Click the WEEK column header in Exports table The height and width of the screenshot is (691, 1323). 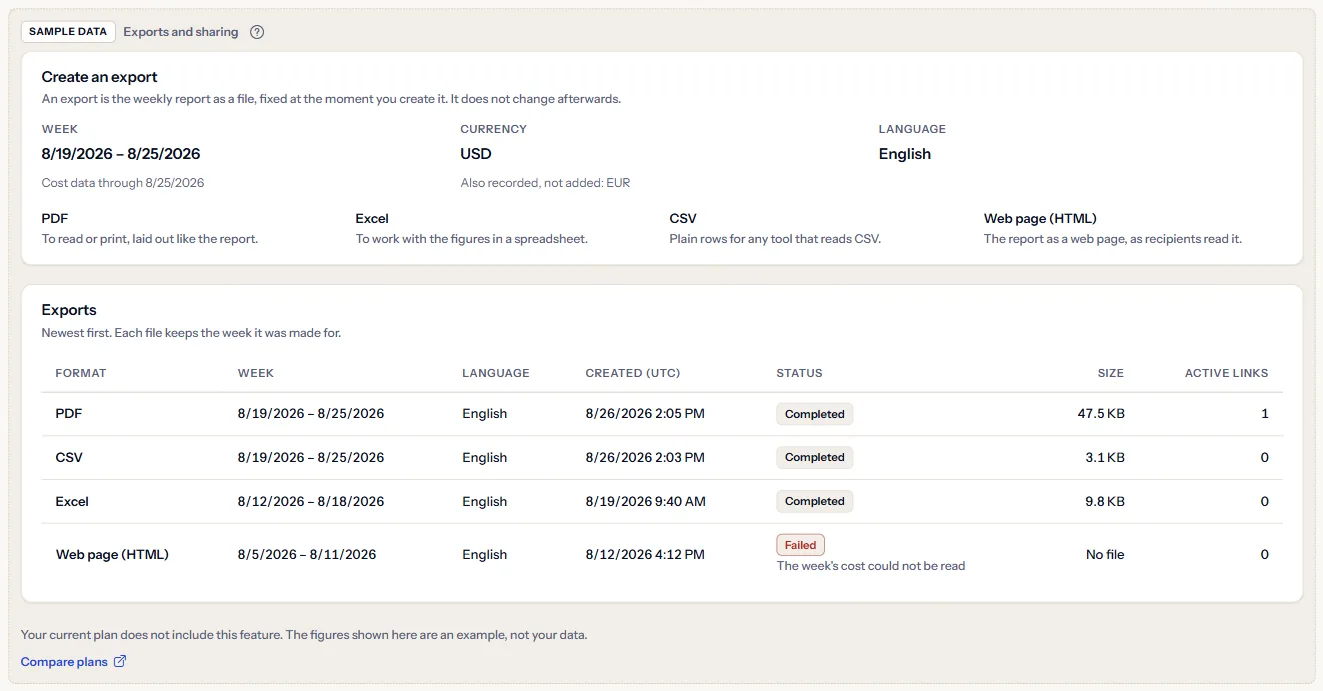pos(256,373)
